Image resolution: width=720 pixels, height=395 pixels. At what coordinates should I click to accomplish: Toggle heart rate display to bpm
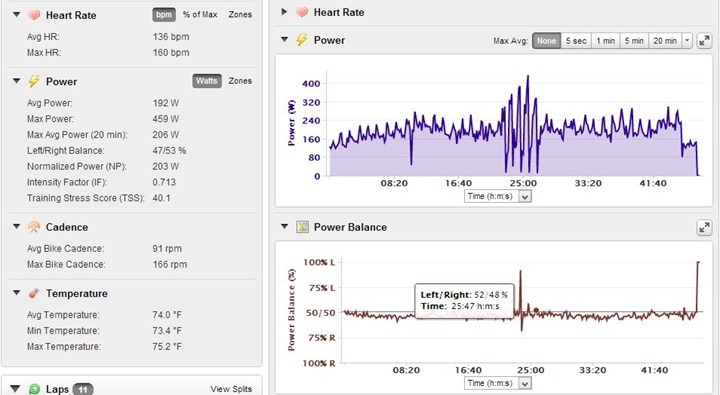[x=164, y=15]
